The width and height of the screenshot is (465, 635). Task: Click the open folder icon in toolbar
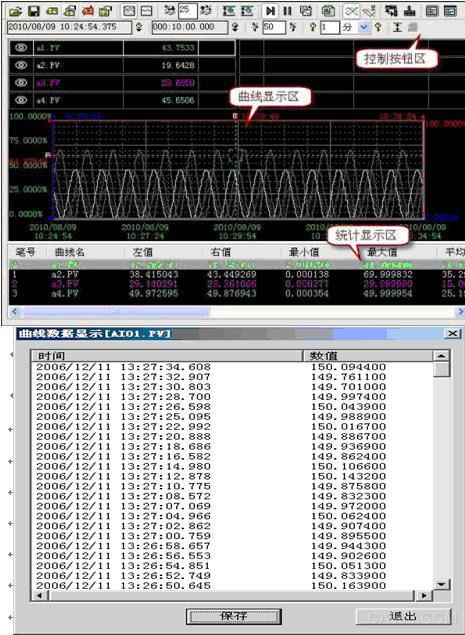[15, 11]
